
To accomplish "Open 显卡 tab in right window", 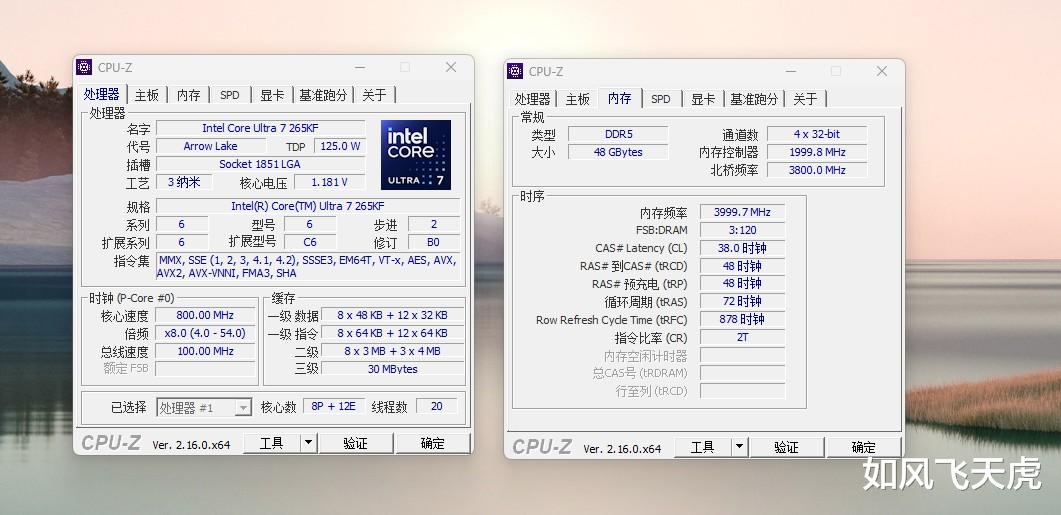I will tap(703, 99).
